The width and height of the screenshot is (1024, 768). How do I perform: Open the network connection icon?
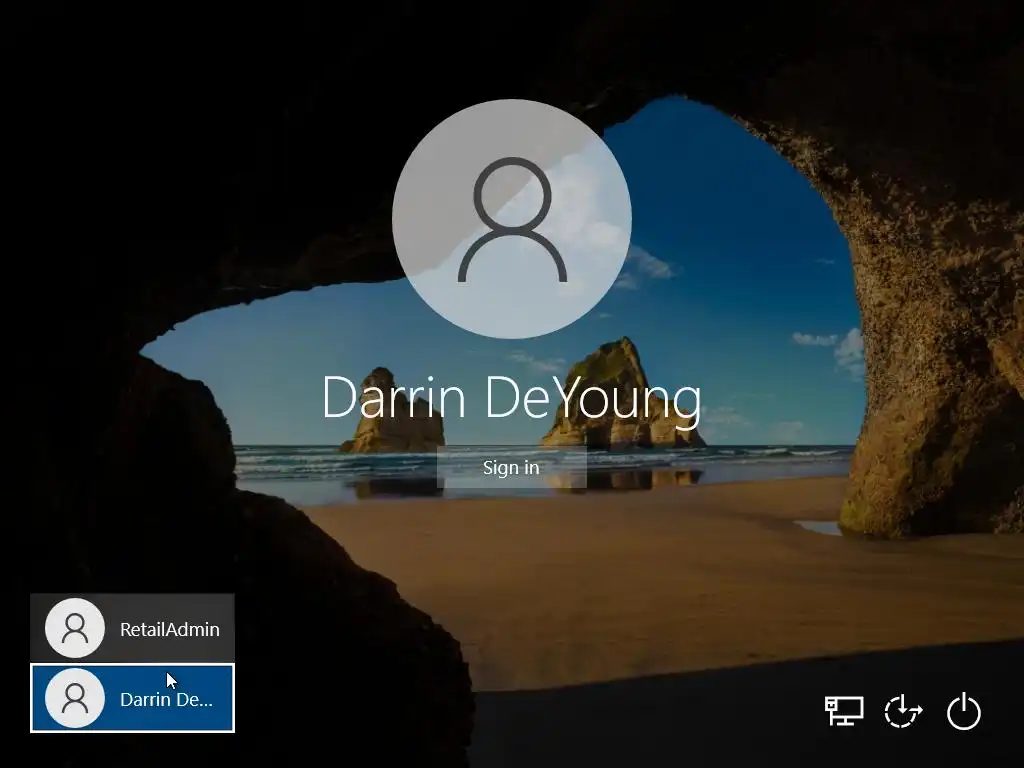point(844,711)
